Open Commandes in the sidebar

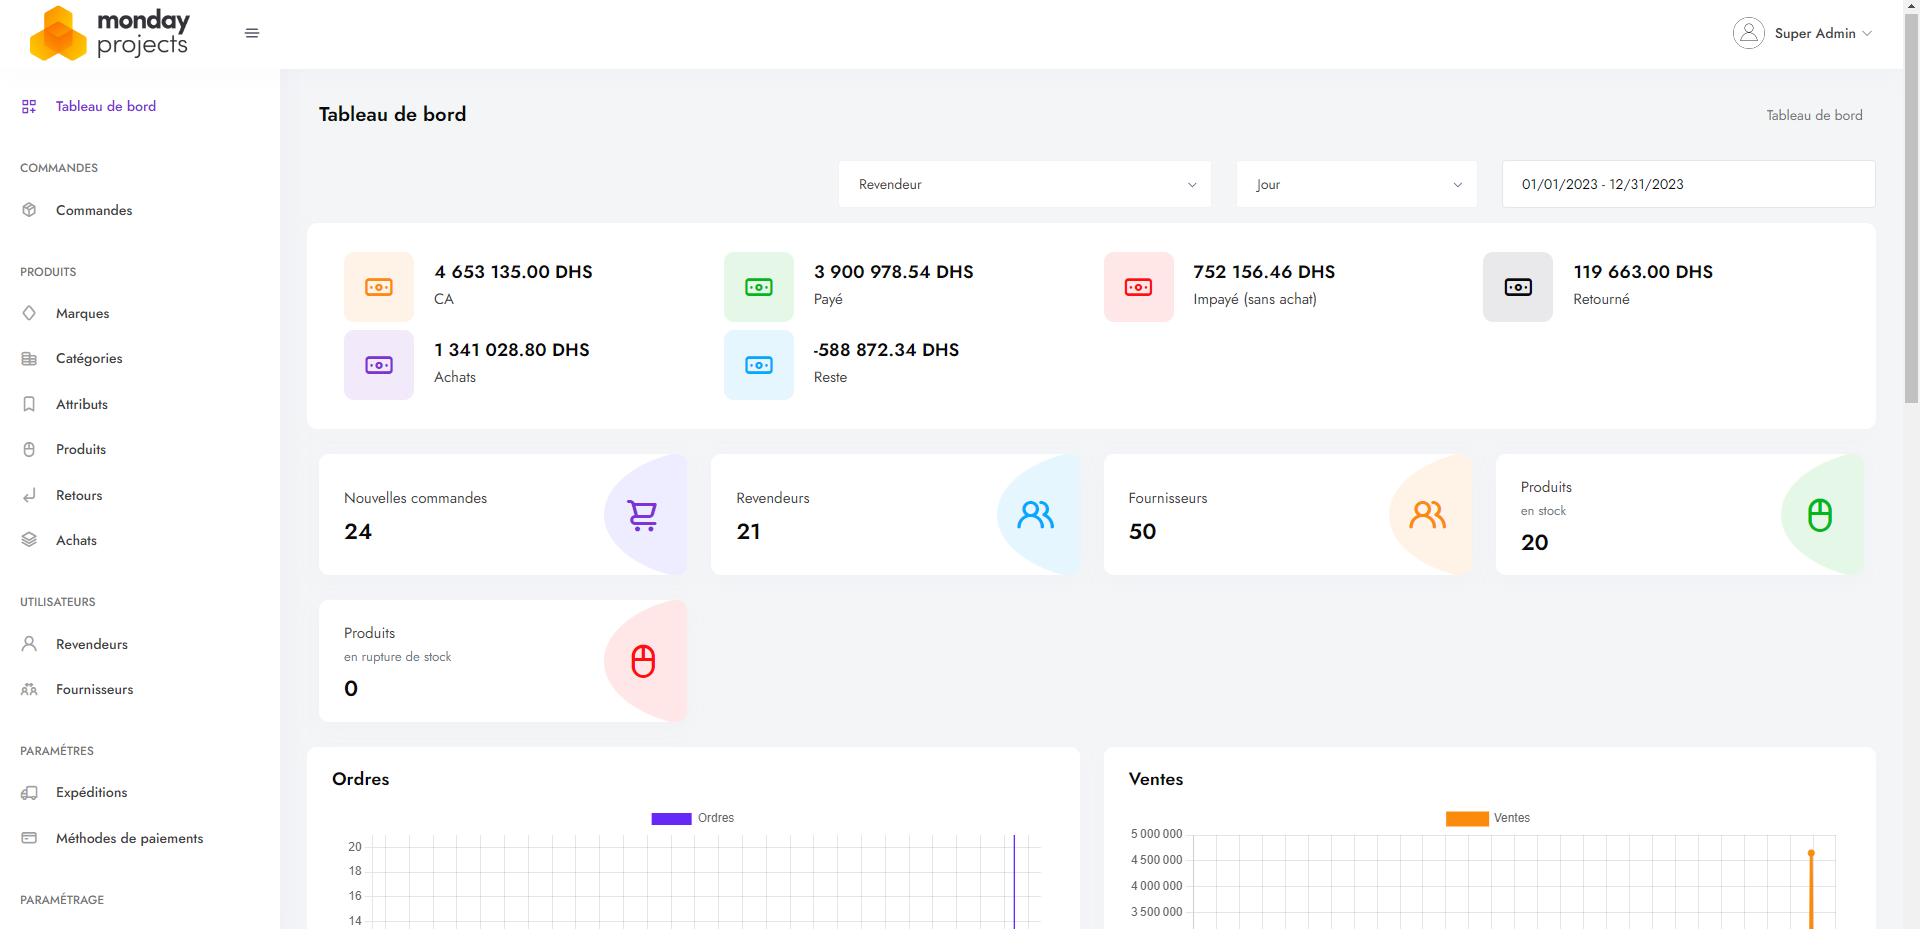(x=94, y=210)
